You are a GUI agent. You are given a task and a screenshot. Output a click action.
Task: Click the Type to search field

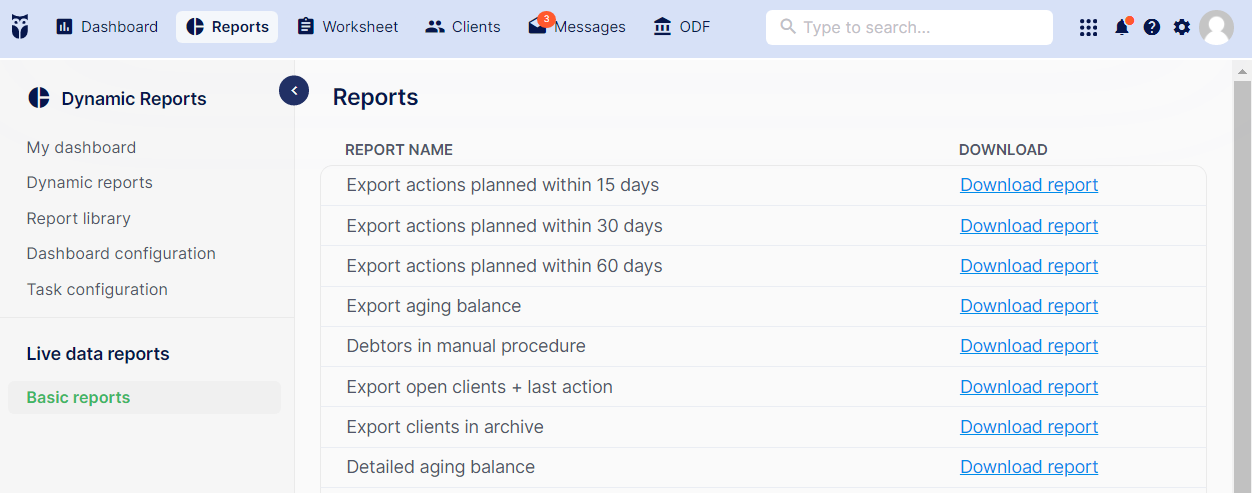click(x=909, y=28)
